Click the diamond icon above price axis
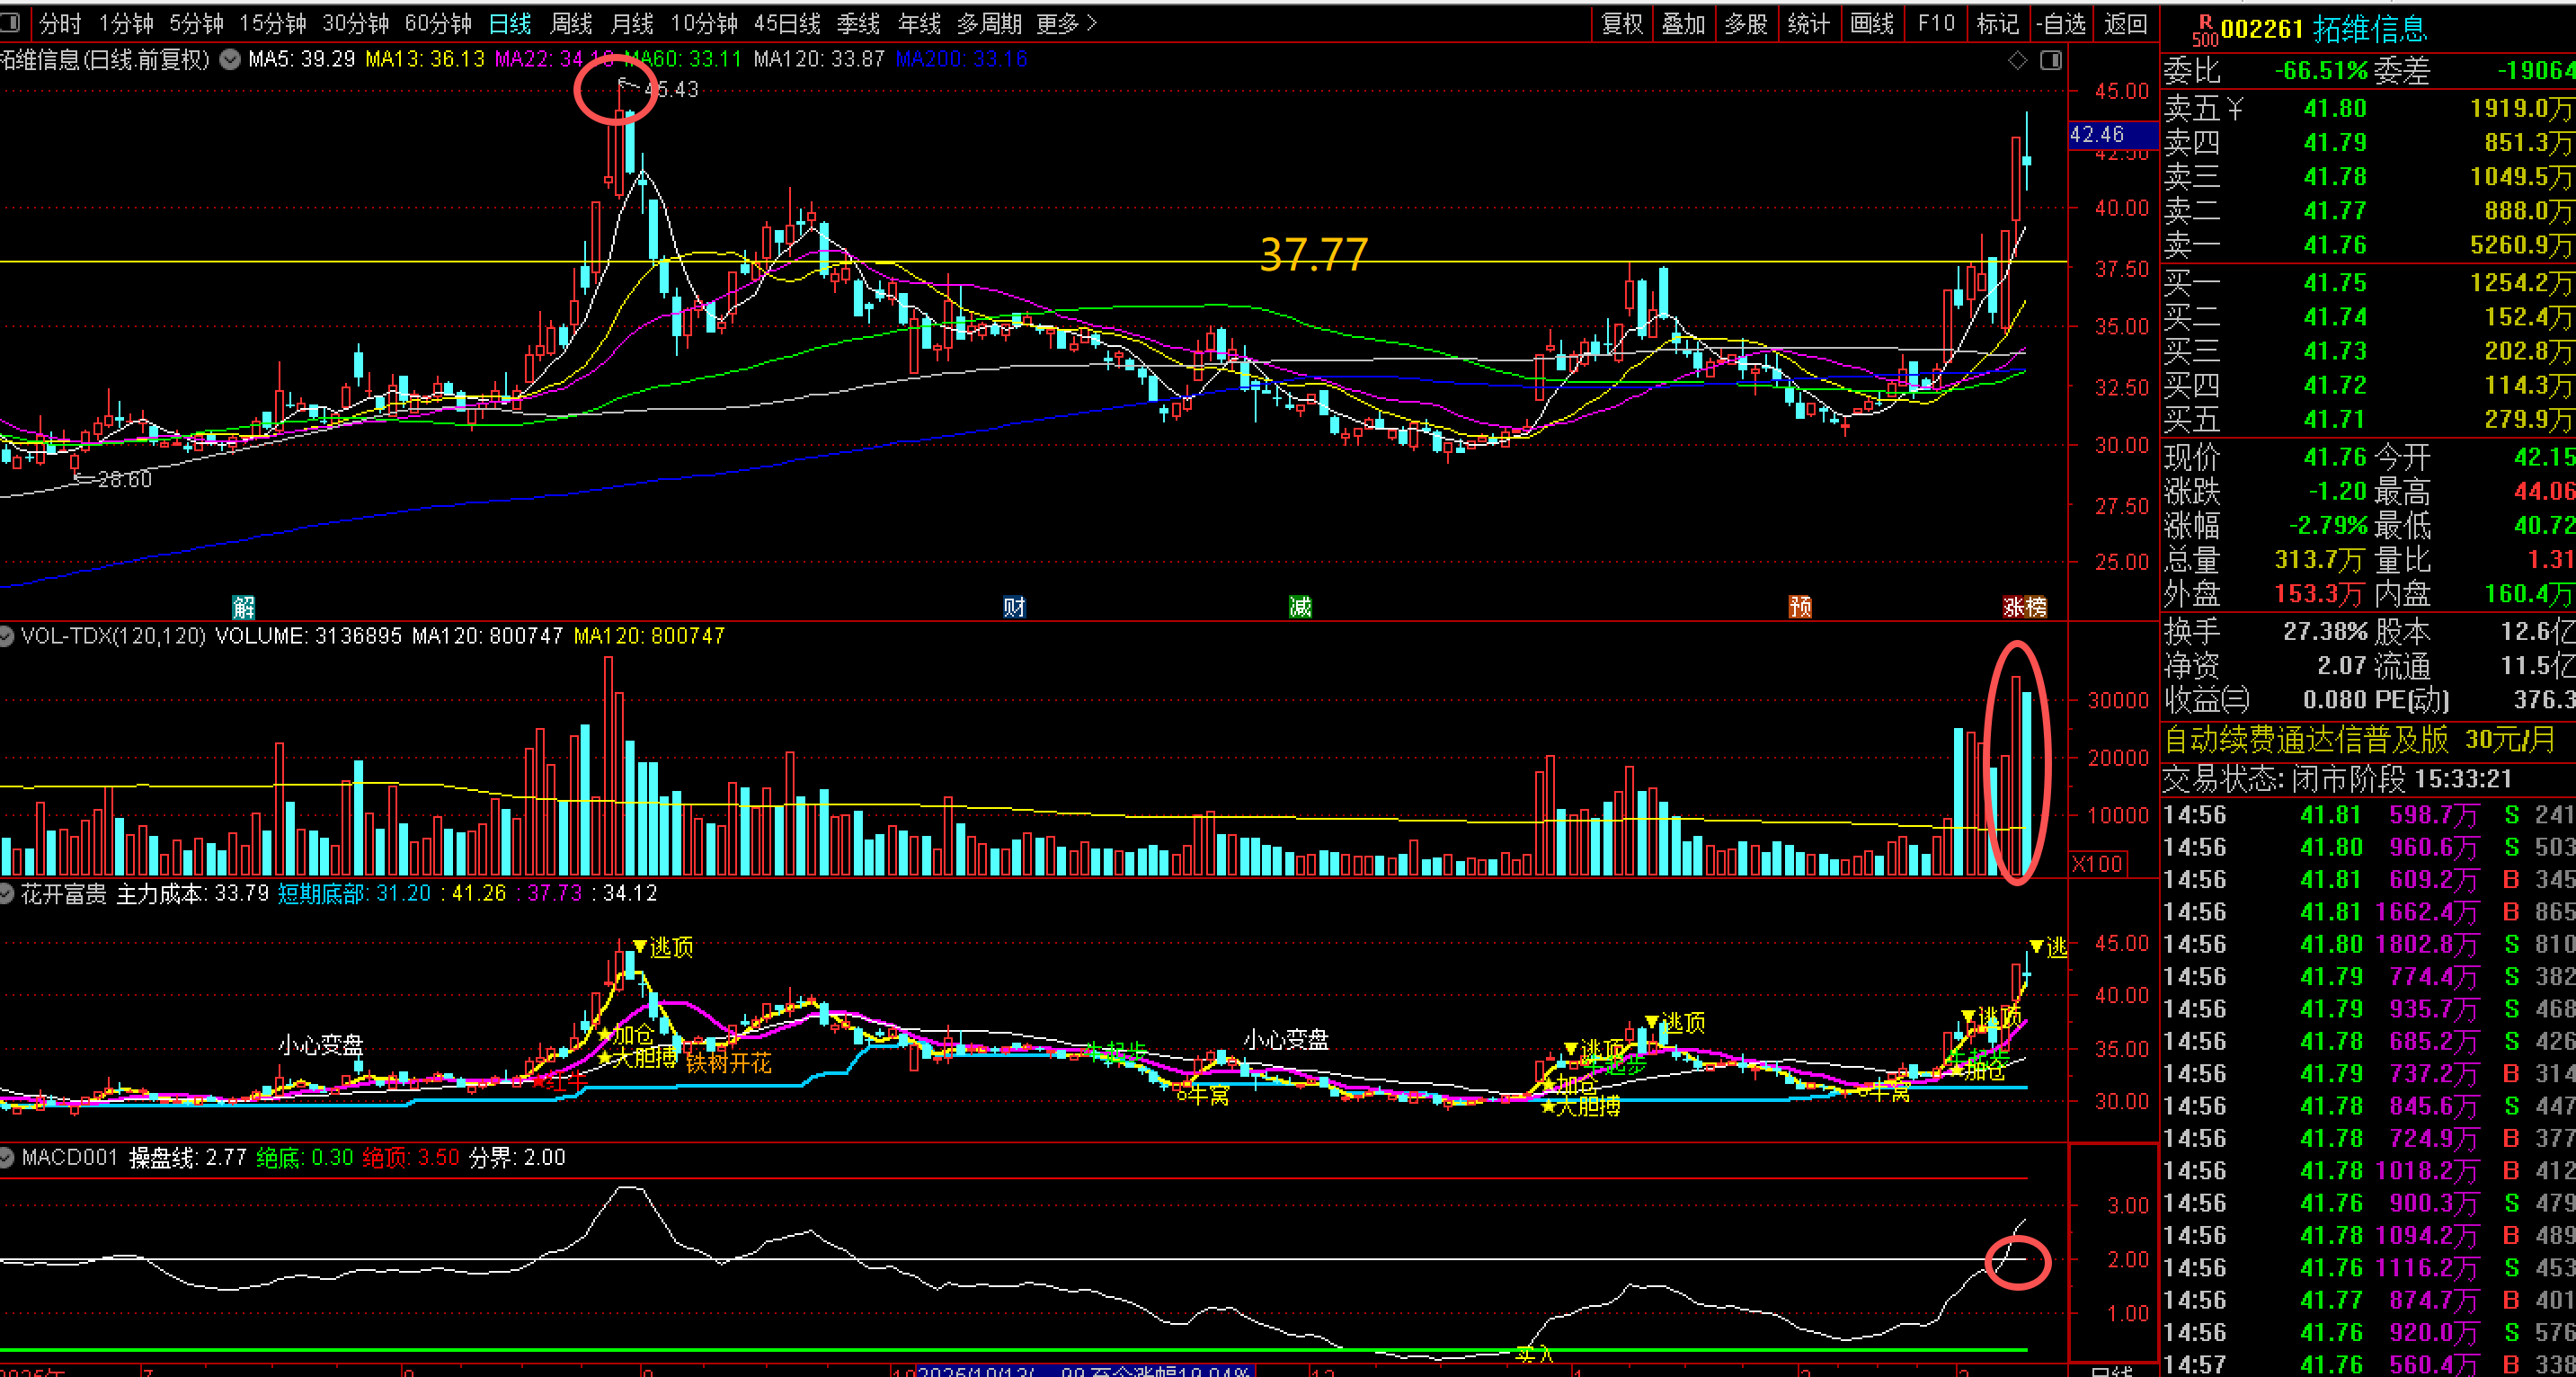Image resolution: width=2576 pixels, height=1377 pixels. 2017,61
